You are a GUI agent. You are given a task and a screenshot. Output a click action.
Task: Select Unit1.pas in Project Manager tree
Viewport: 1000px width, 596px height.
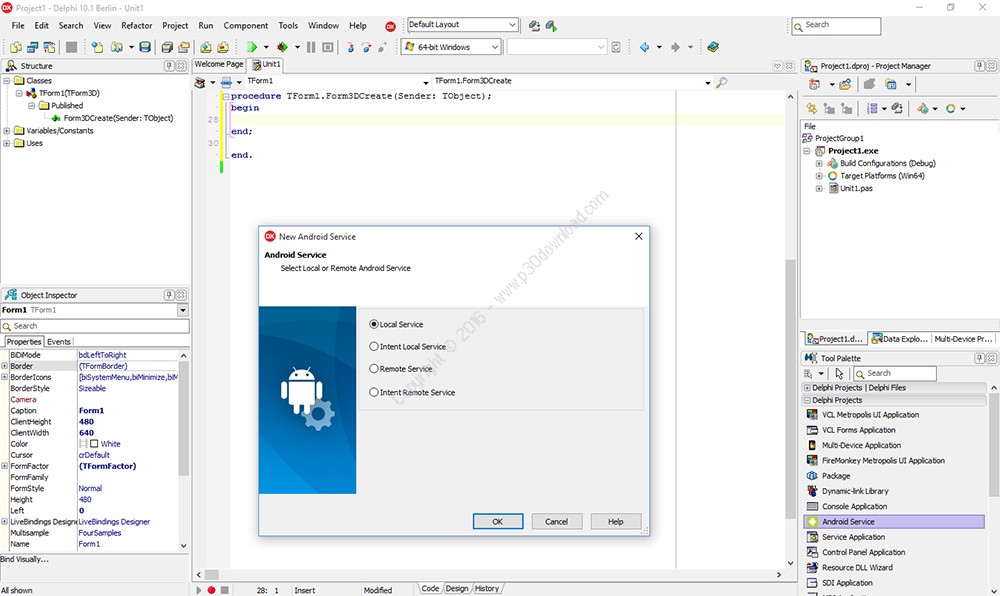(856, 188)
